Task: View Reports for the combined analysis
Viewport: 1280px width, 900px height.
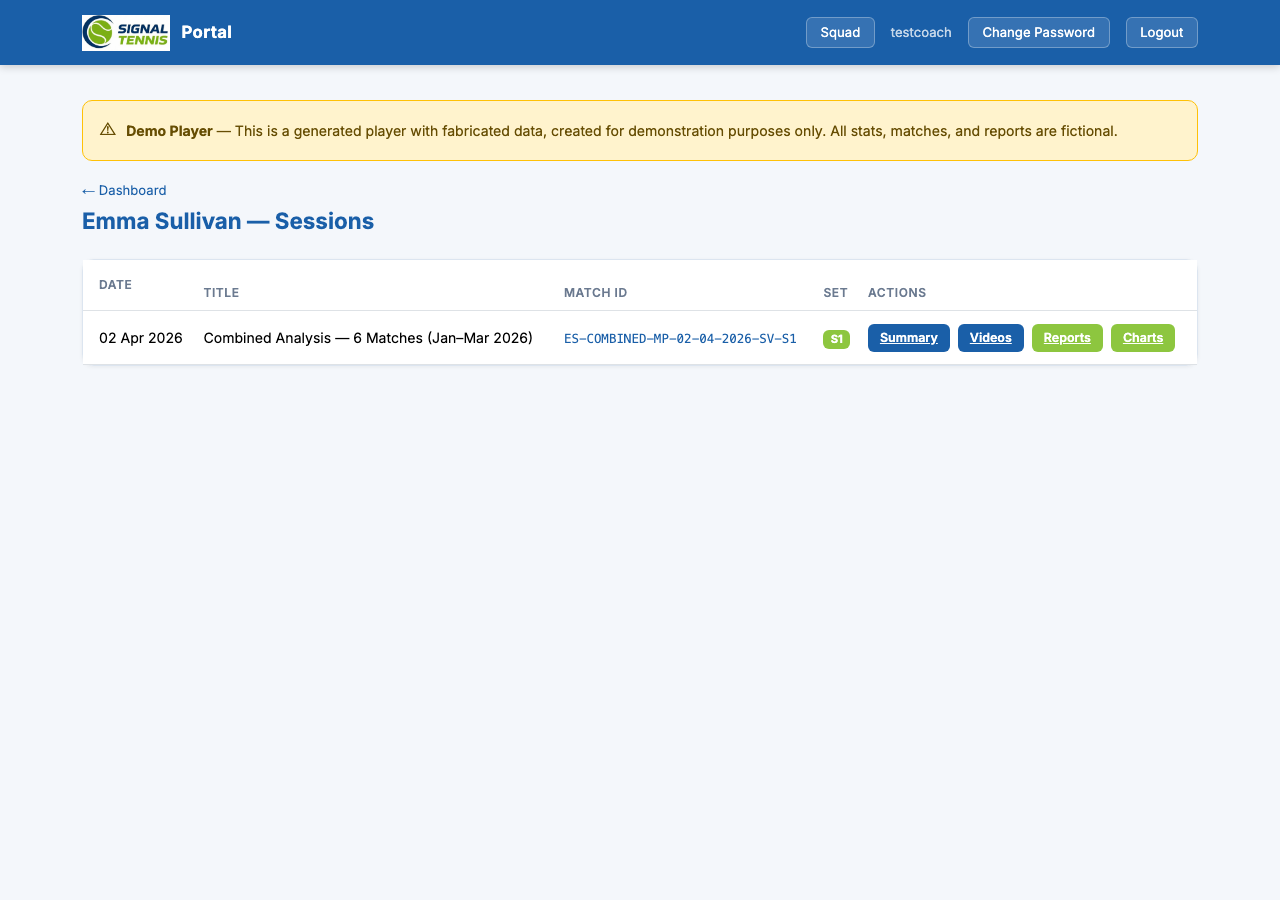Action: coord(1067,338)
